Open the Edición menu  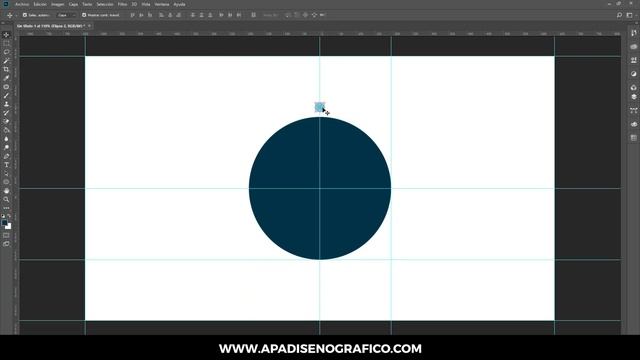coord(40,4)
